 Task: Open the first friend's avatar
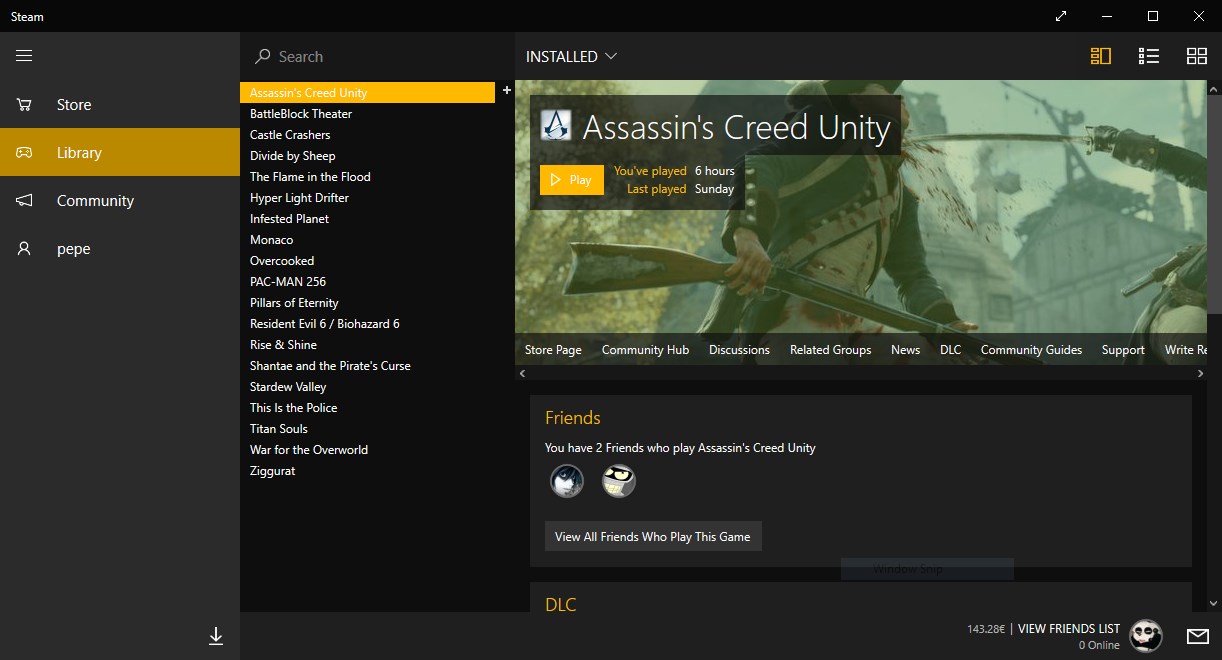click(x=567, y=481)
